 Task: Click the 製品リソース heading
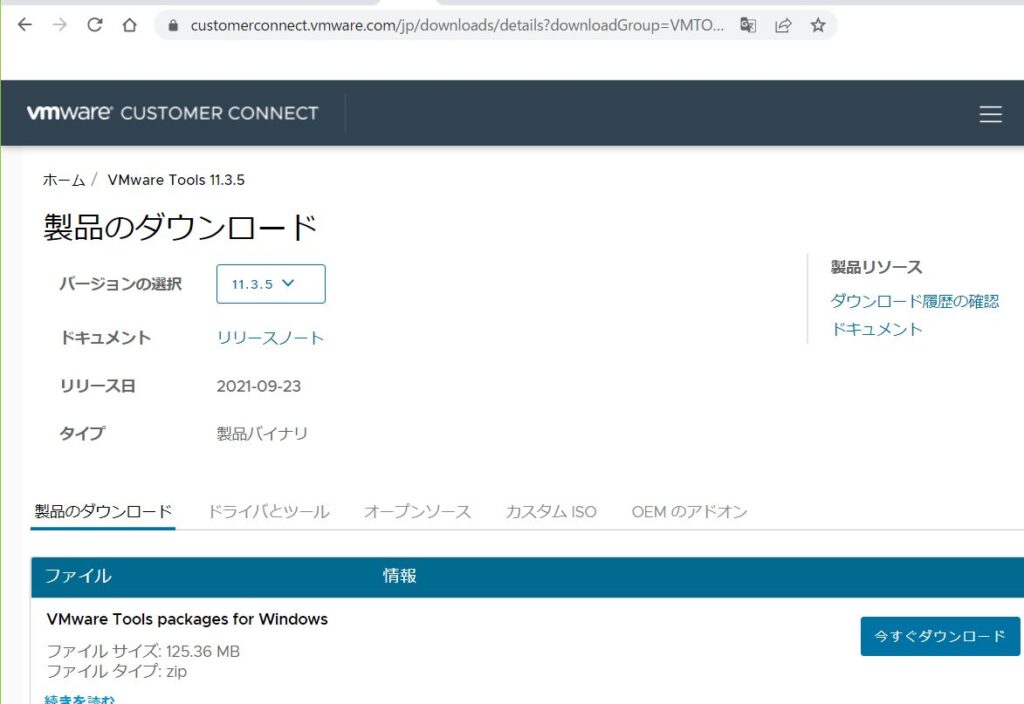click(876, 266)
